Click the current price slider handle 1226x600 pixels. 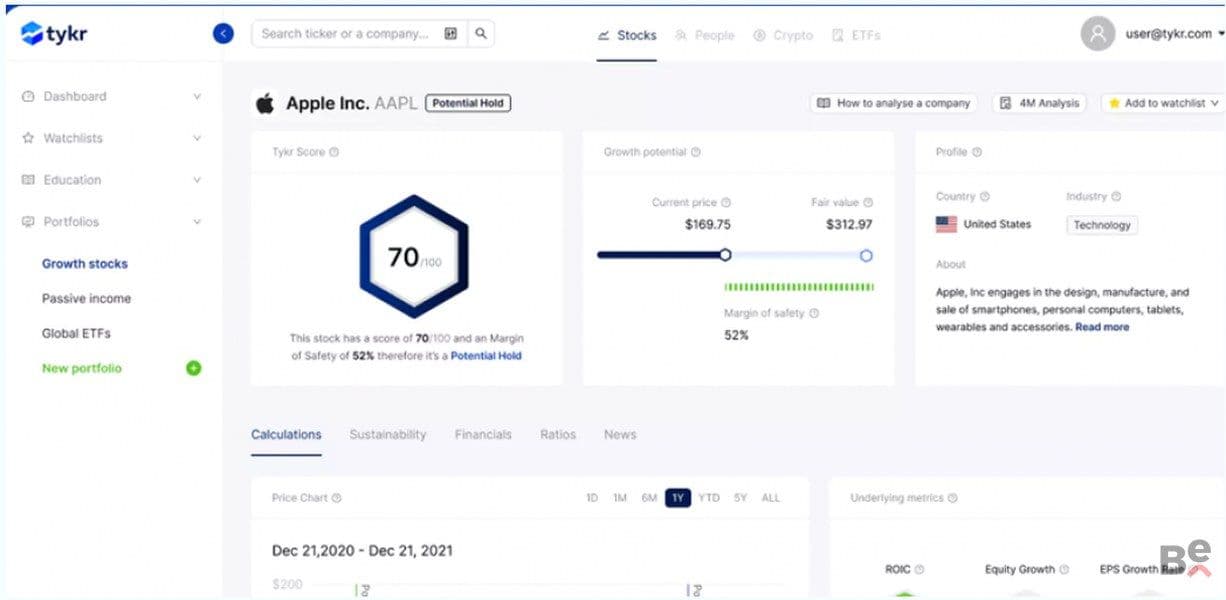coord(725,255)
